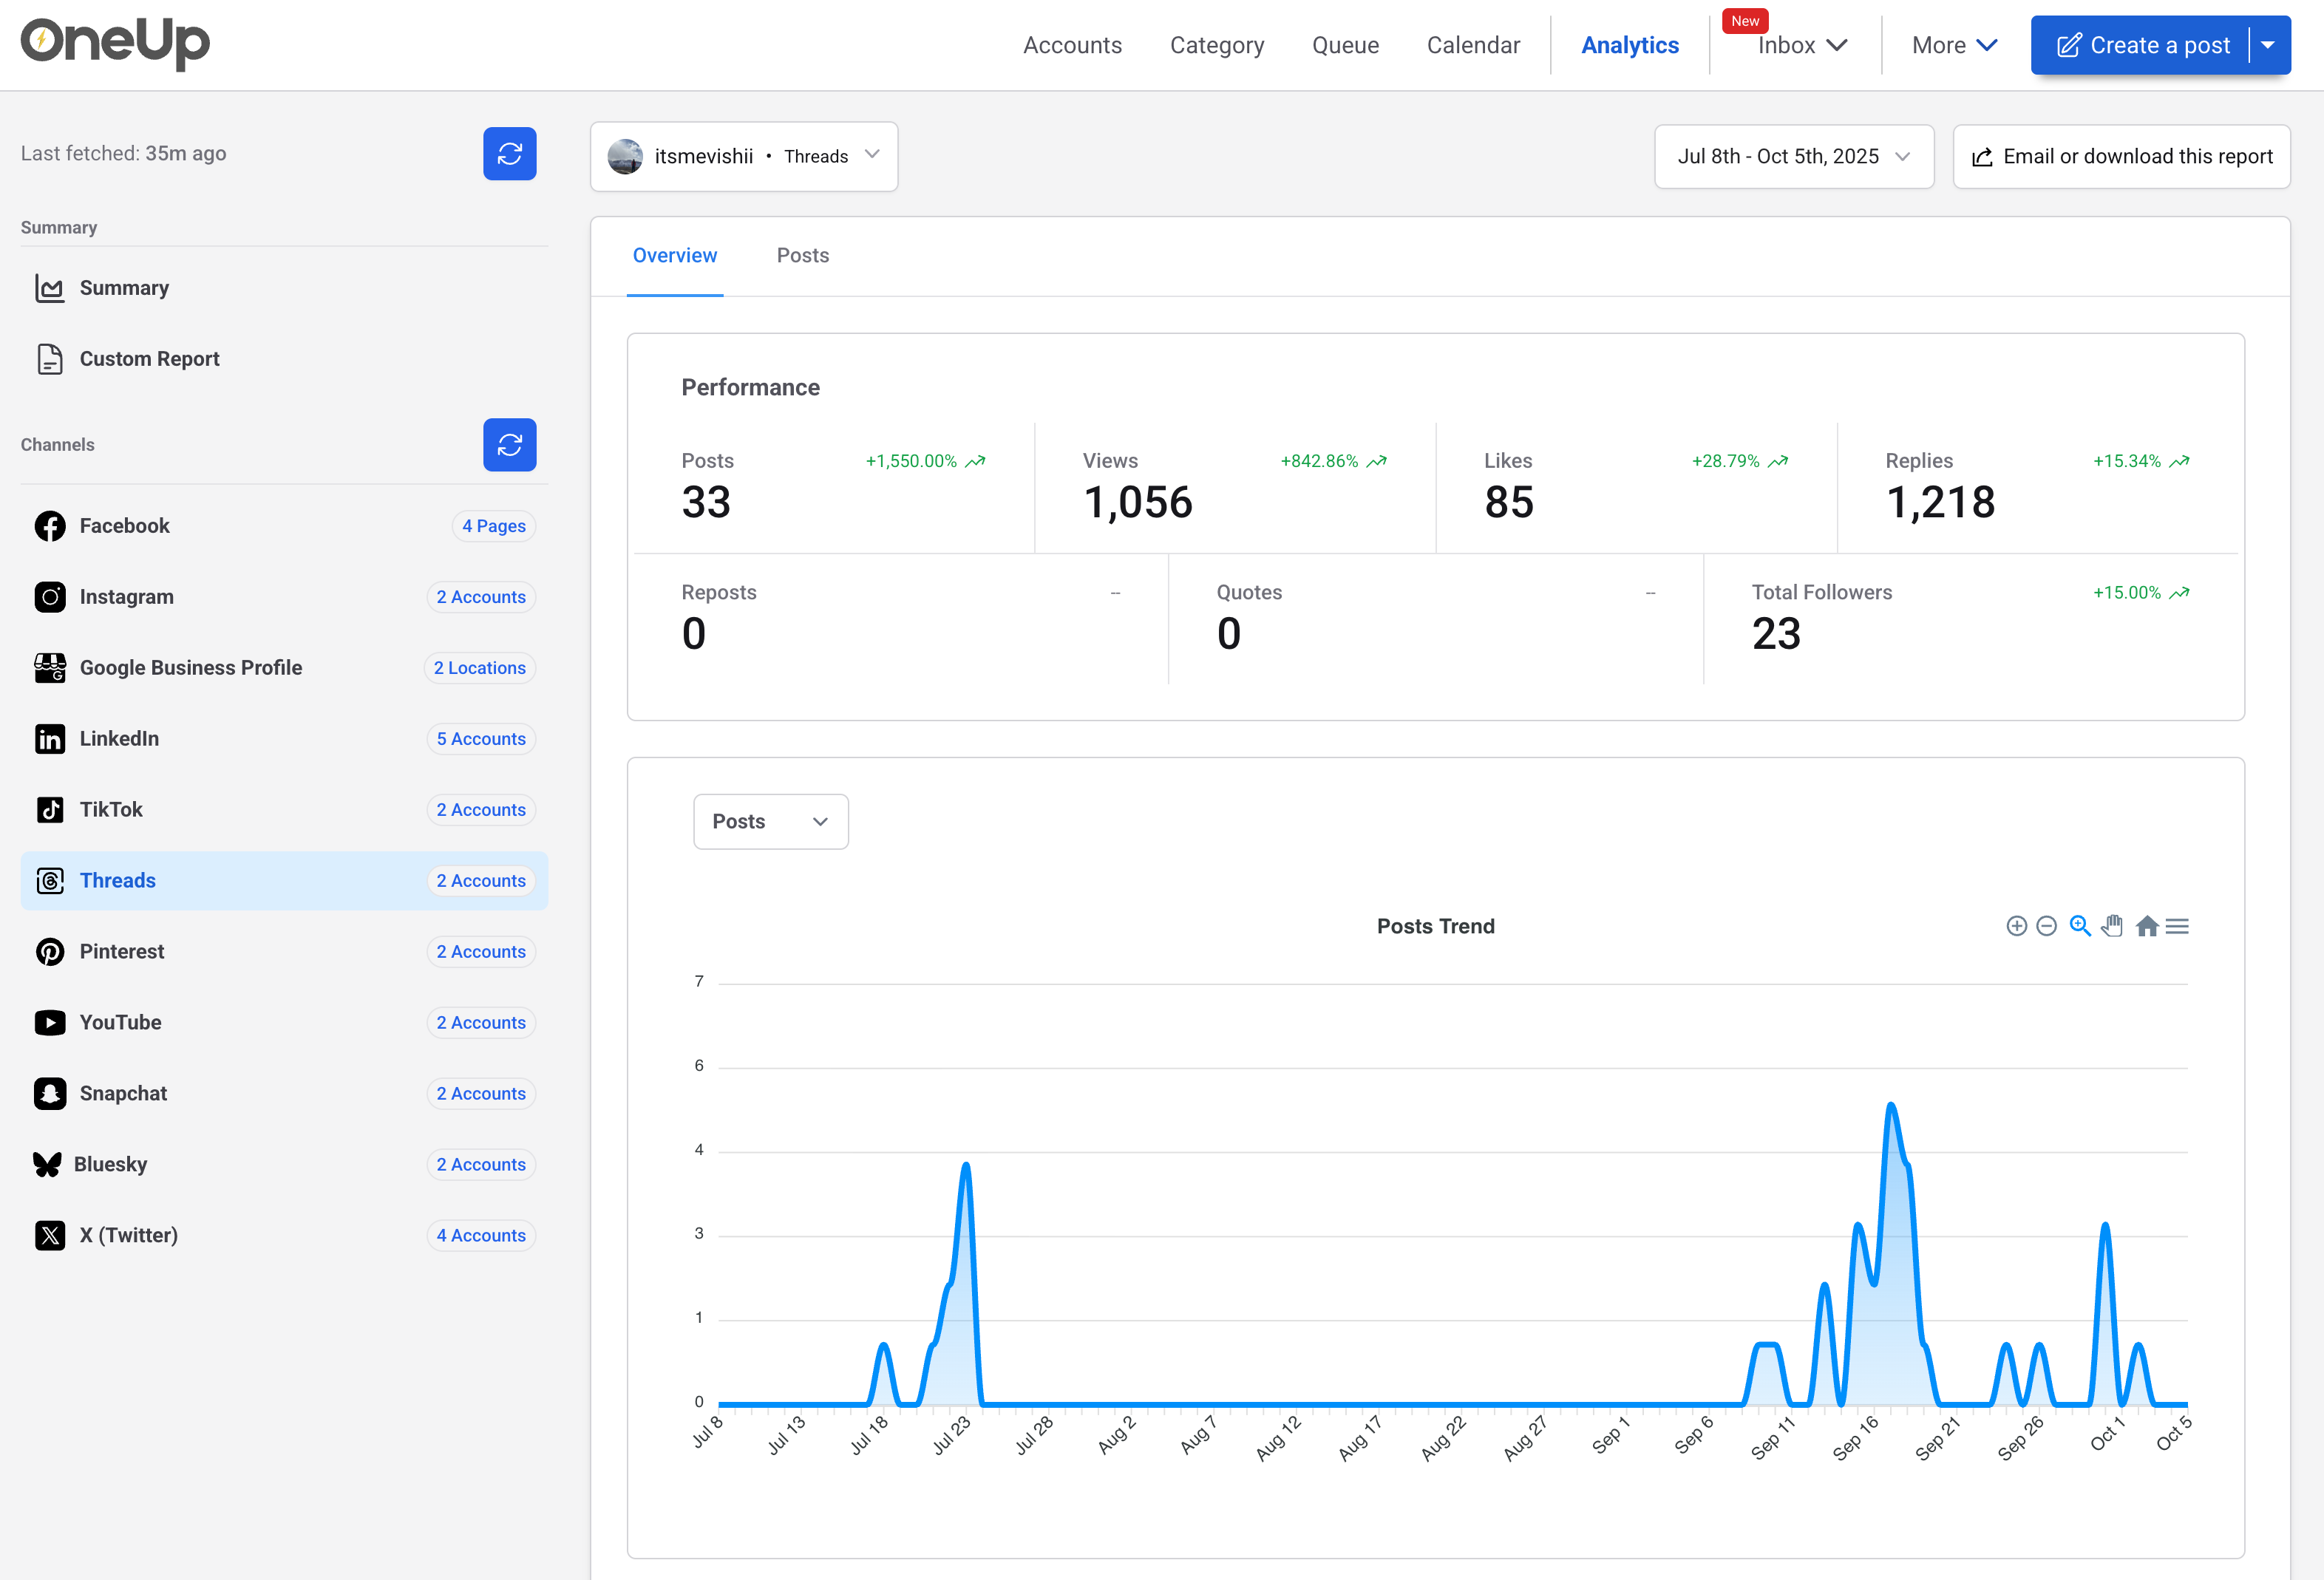The image size is (2324, 1580).
Task: Open the Calendar menu item
Action: coord(1473,45)
